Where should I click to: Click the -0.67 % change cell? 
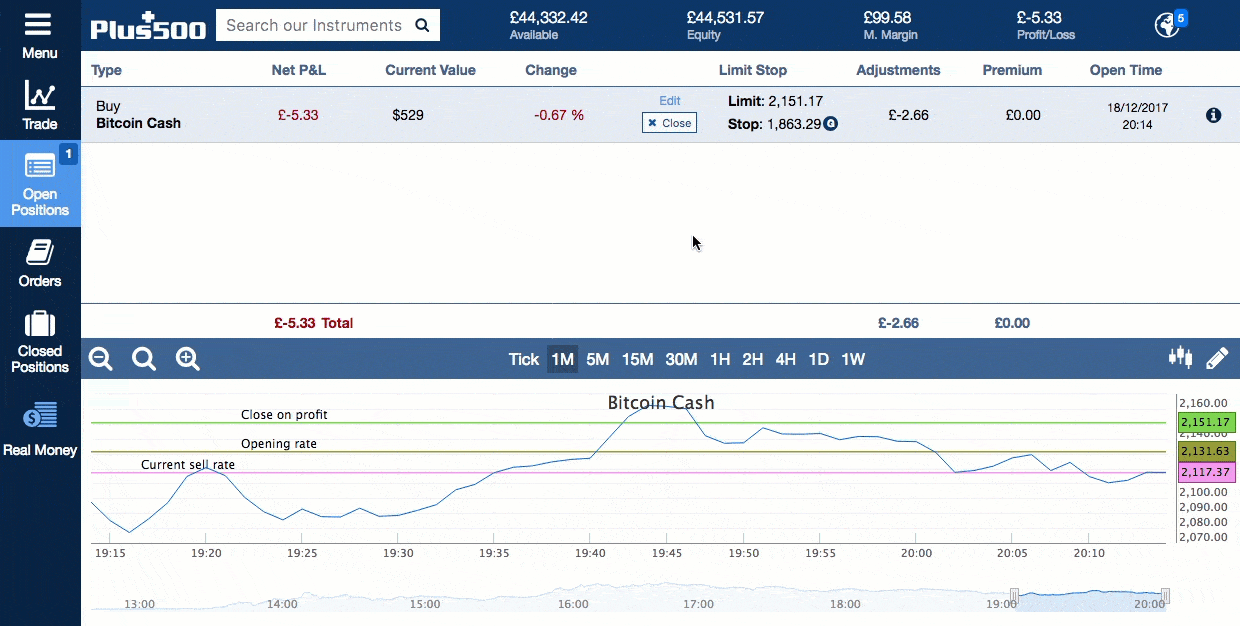(559, 115)
